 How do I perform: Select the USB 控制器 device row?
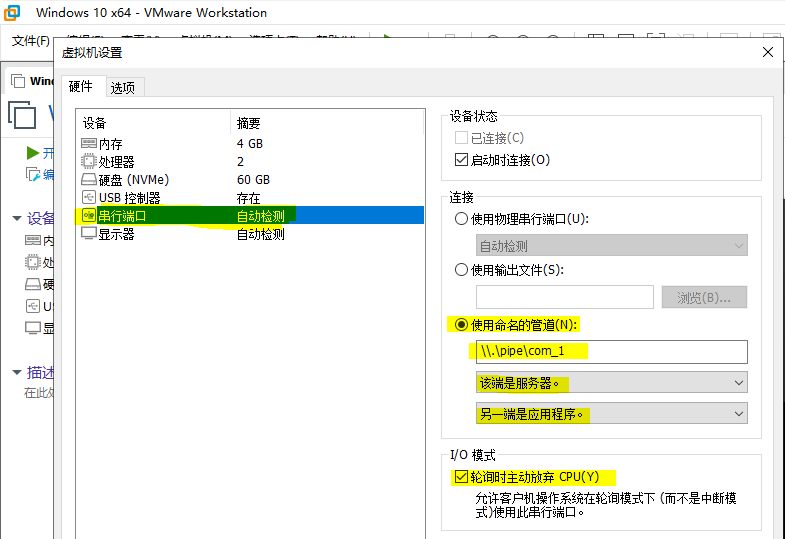pos(250,198)
